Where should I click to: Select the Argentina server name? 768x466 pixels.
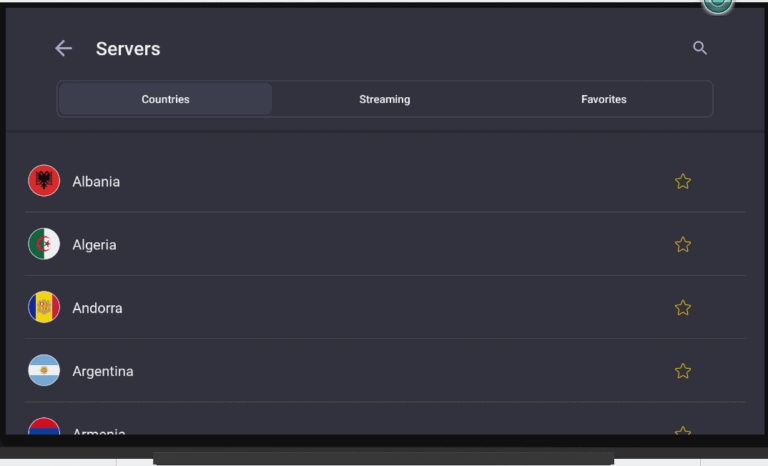pos(103,371)
